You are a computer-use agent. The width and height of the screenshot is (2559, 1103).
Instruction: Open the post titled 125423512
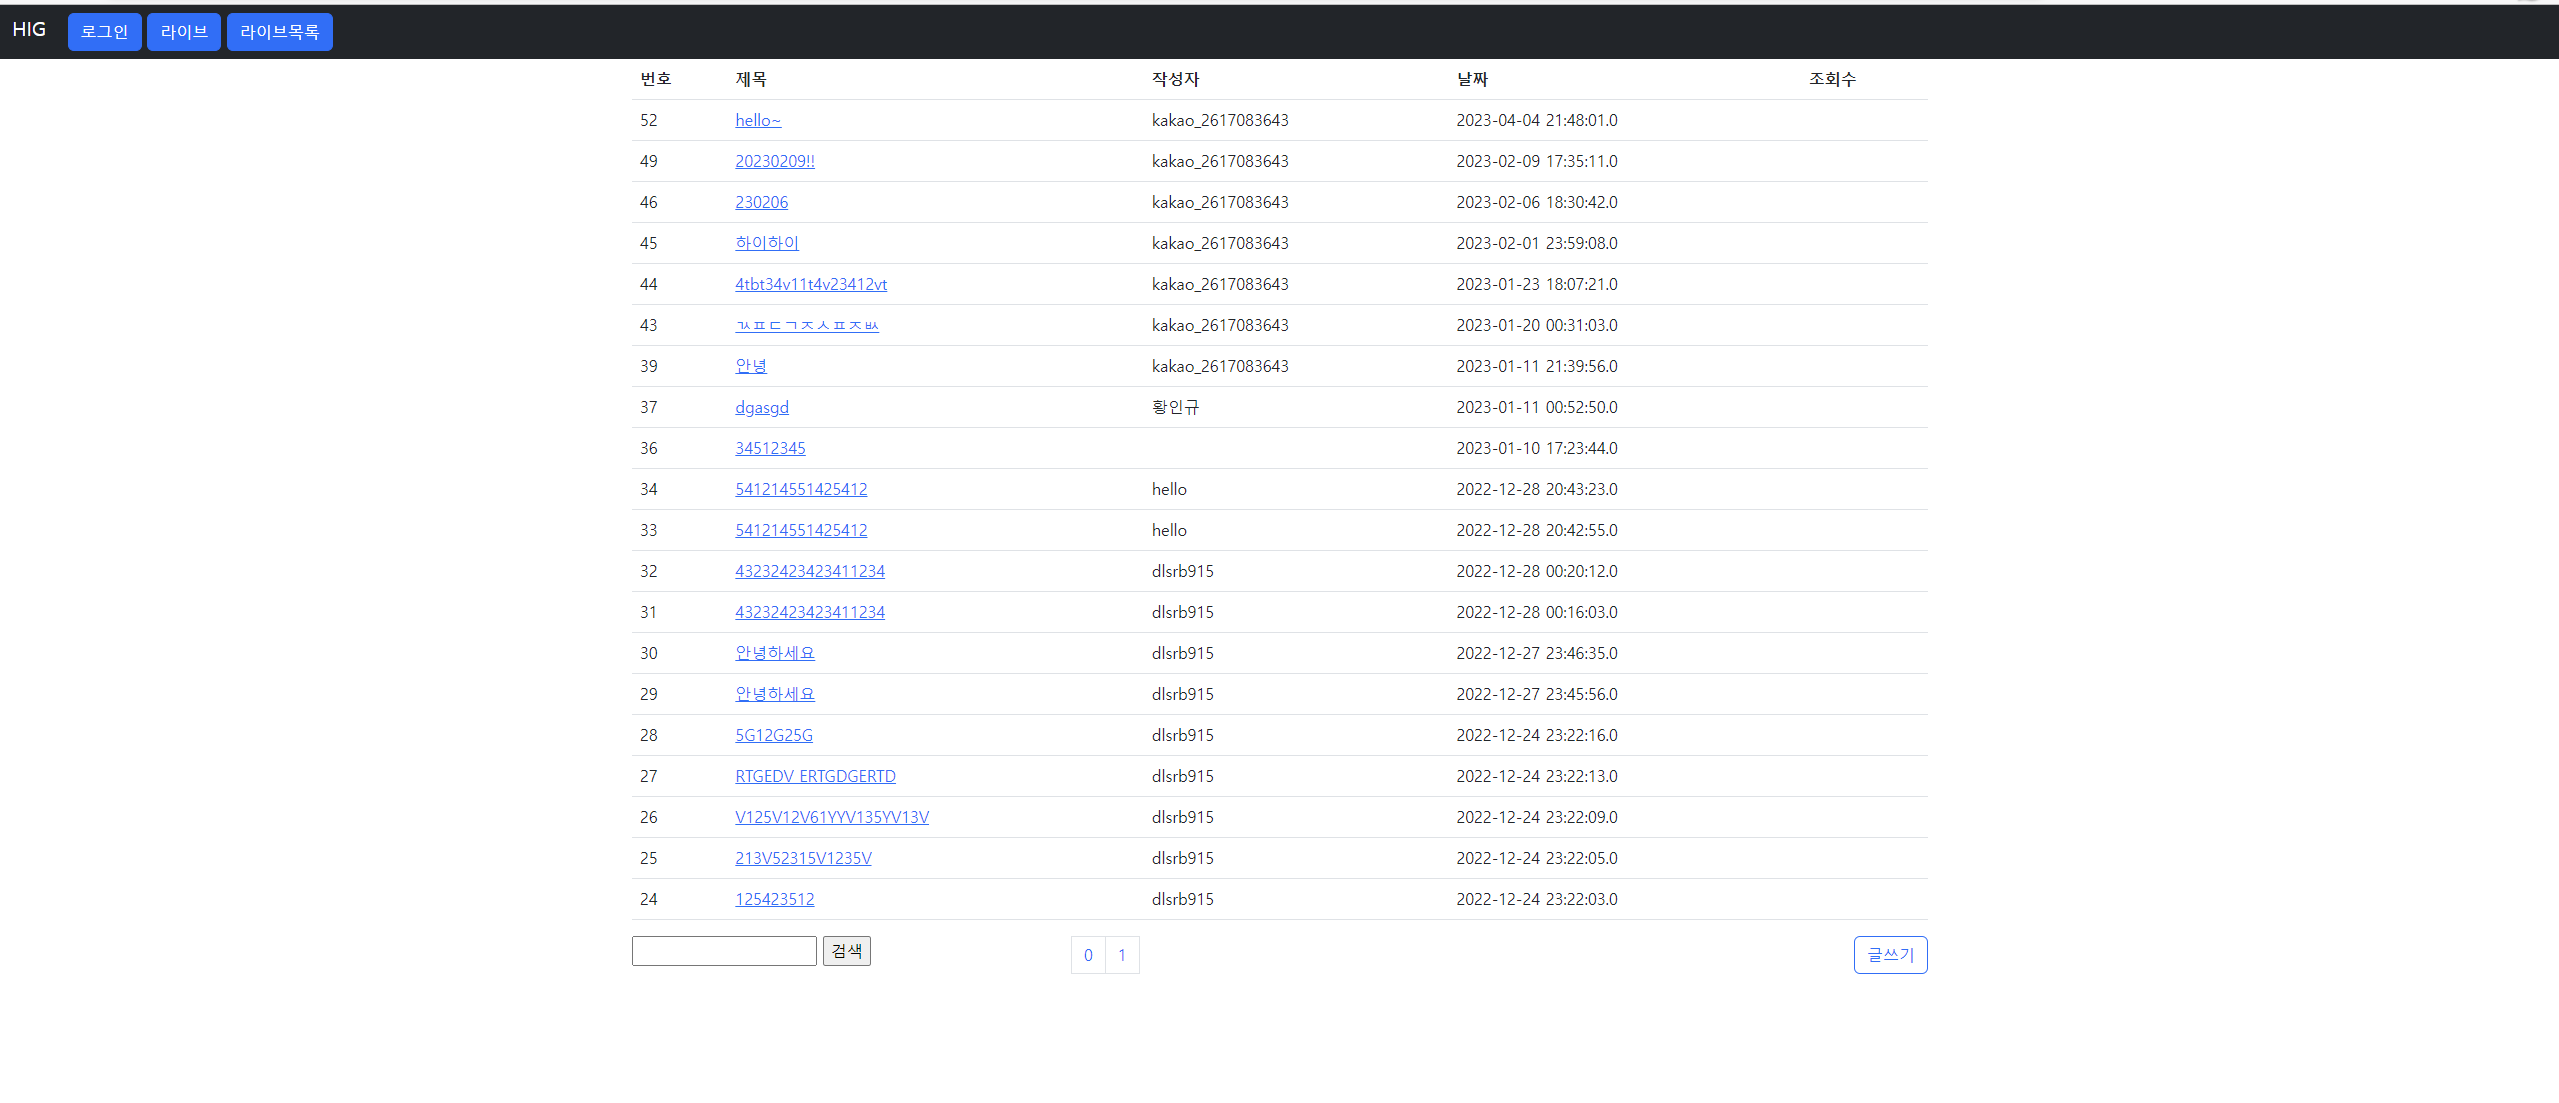(x=774, y=899)
